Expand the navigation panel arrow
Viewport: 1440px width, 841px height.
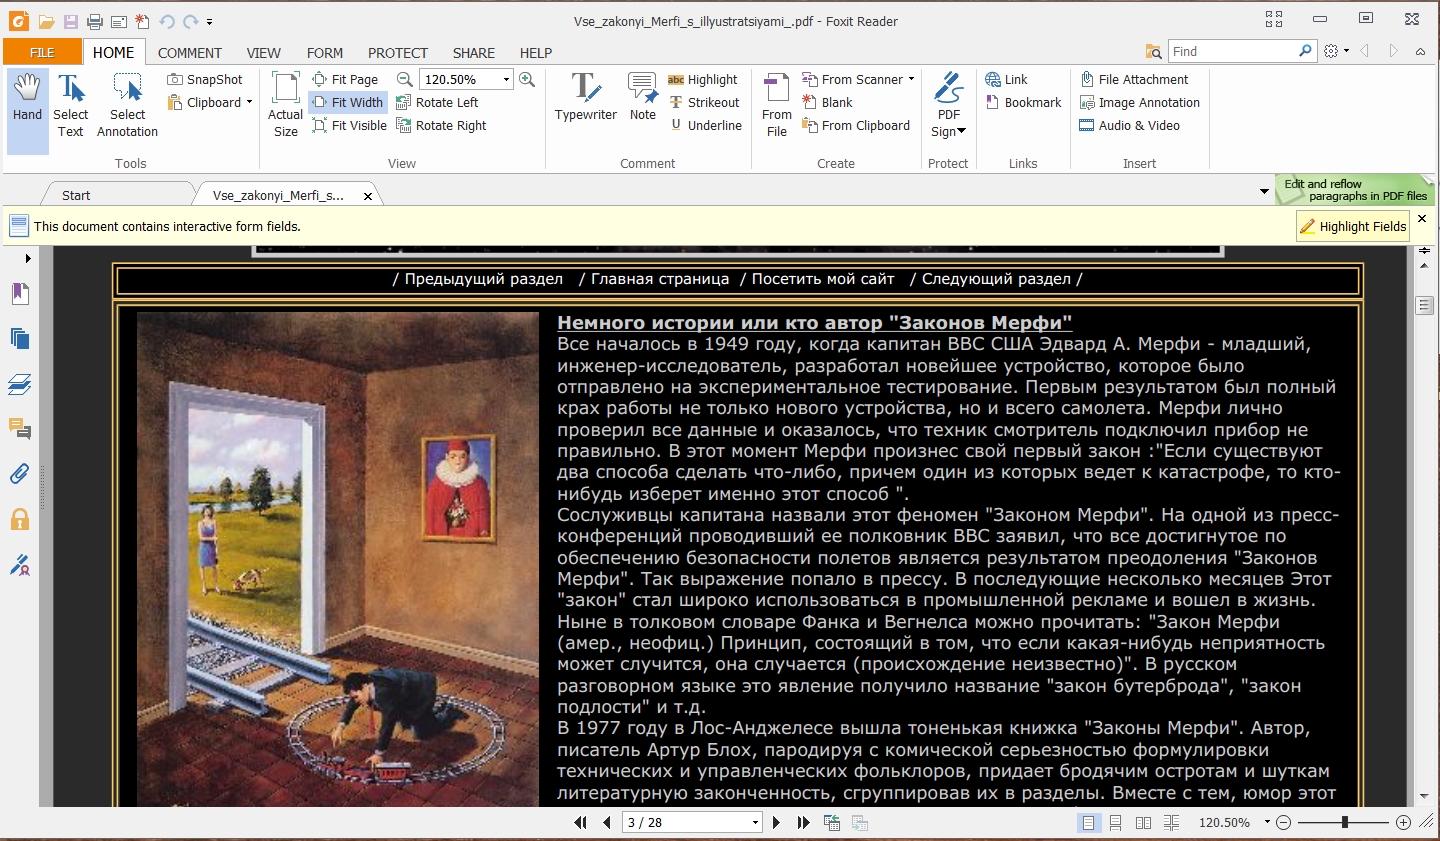coord(28,258)
